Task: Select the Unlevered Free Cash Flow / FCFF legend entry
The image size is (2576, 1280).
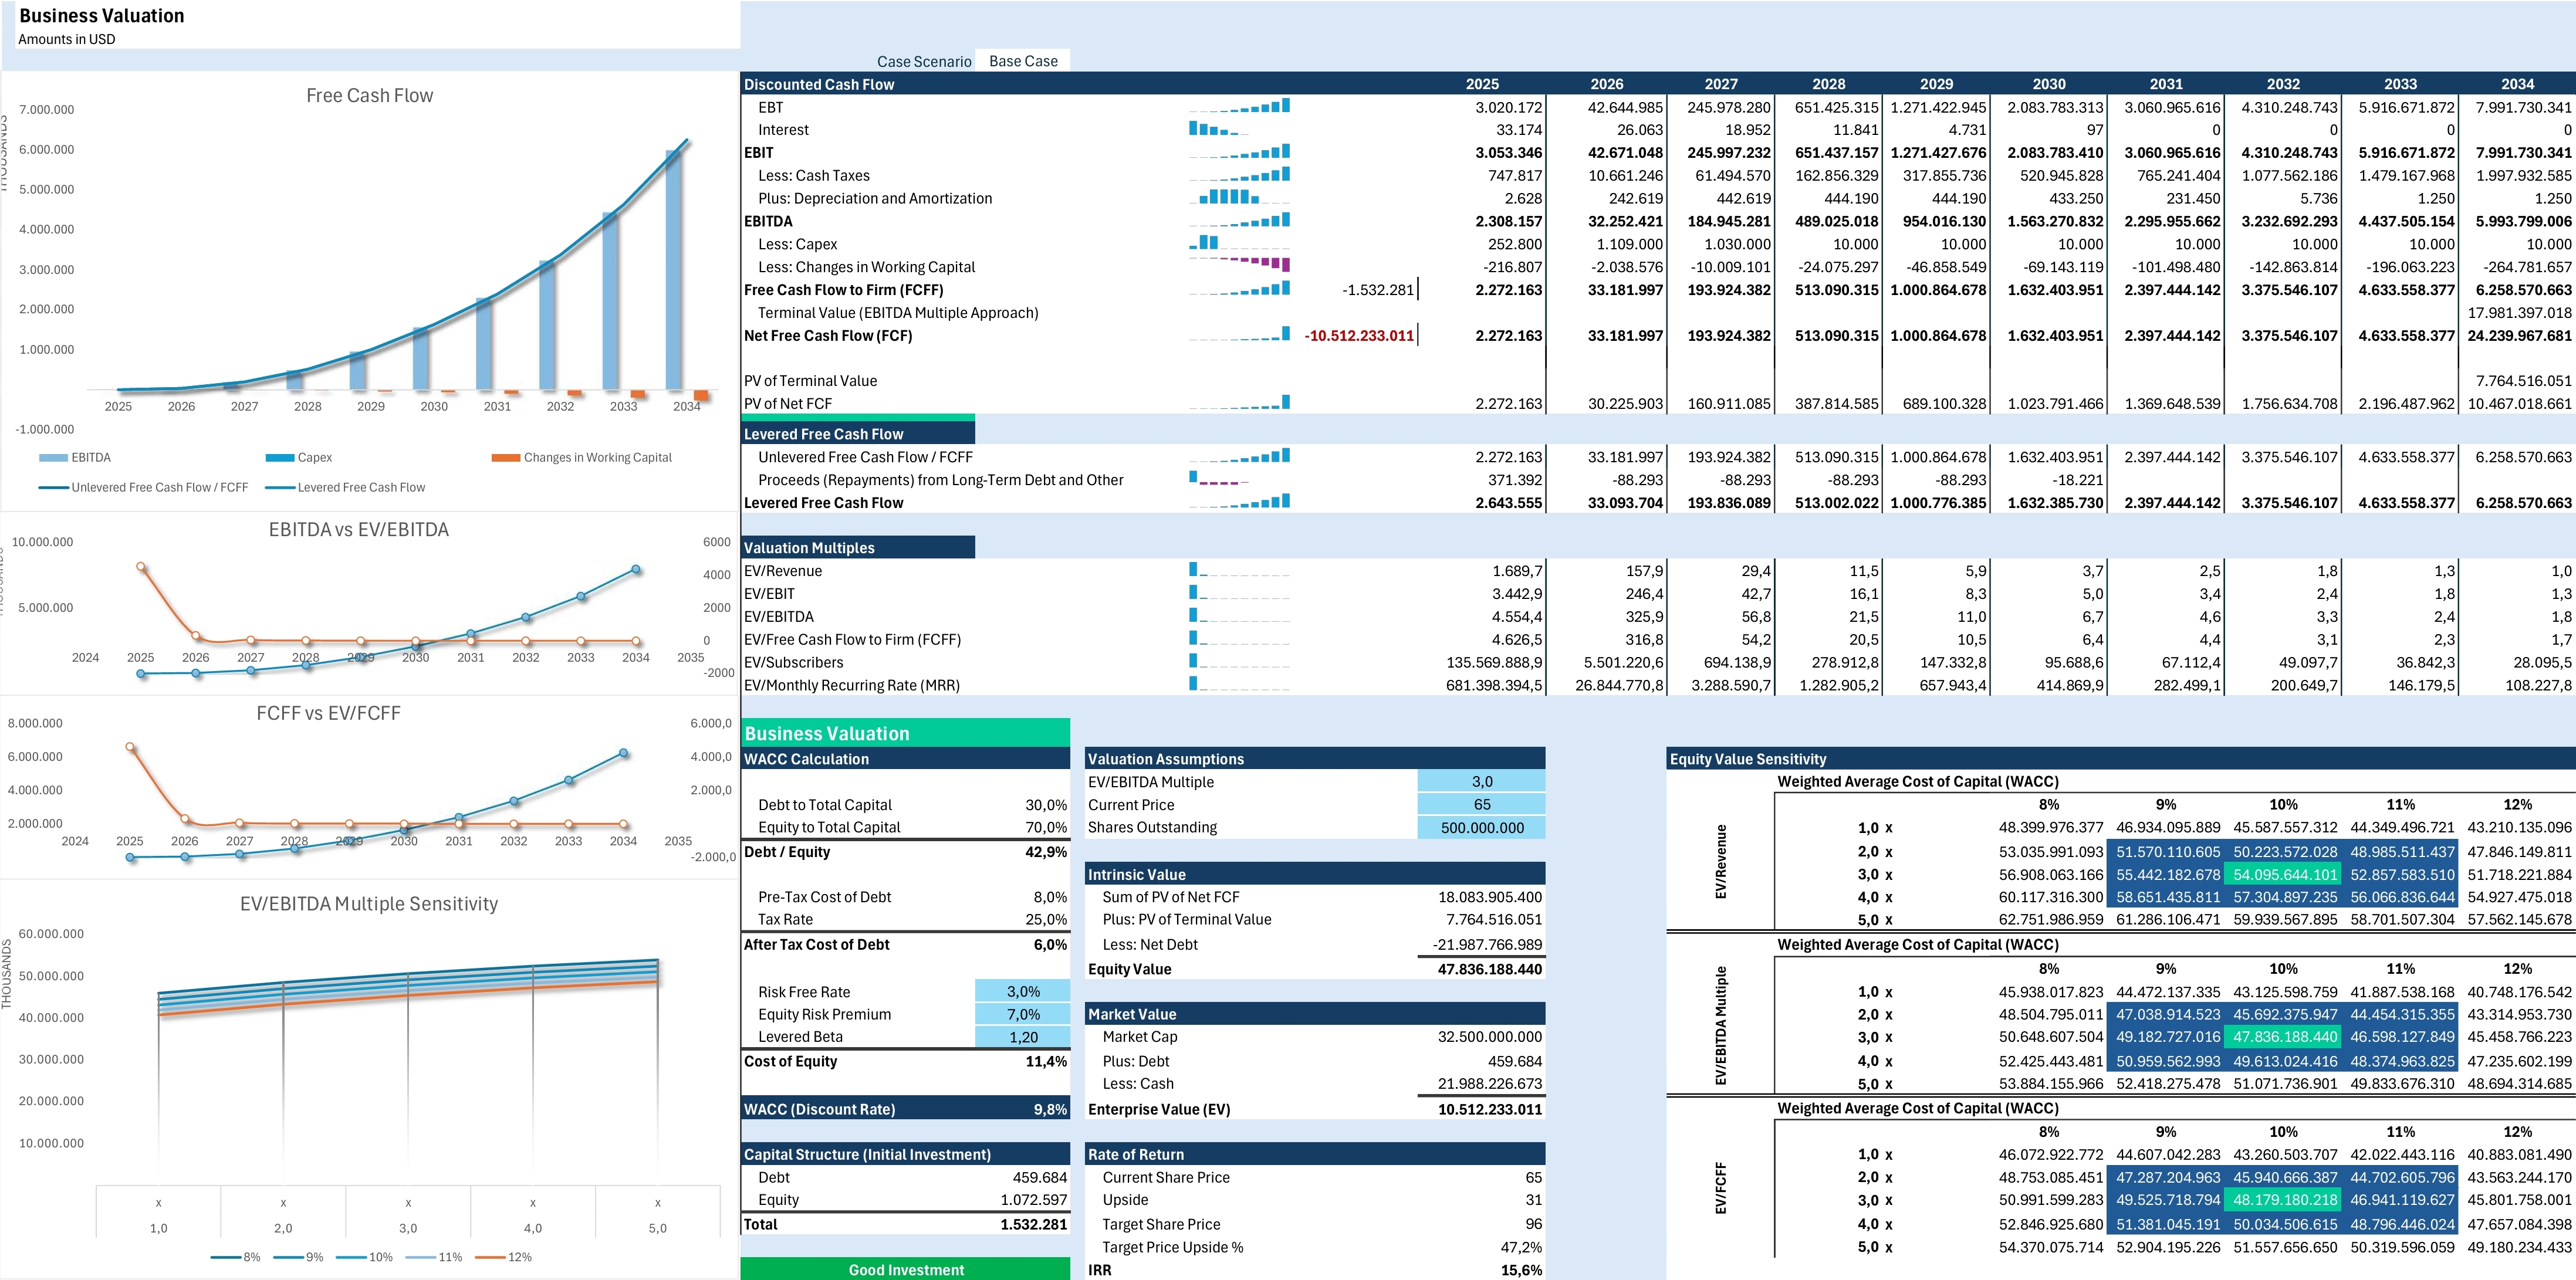Action: click(143, 488)
